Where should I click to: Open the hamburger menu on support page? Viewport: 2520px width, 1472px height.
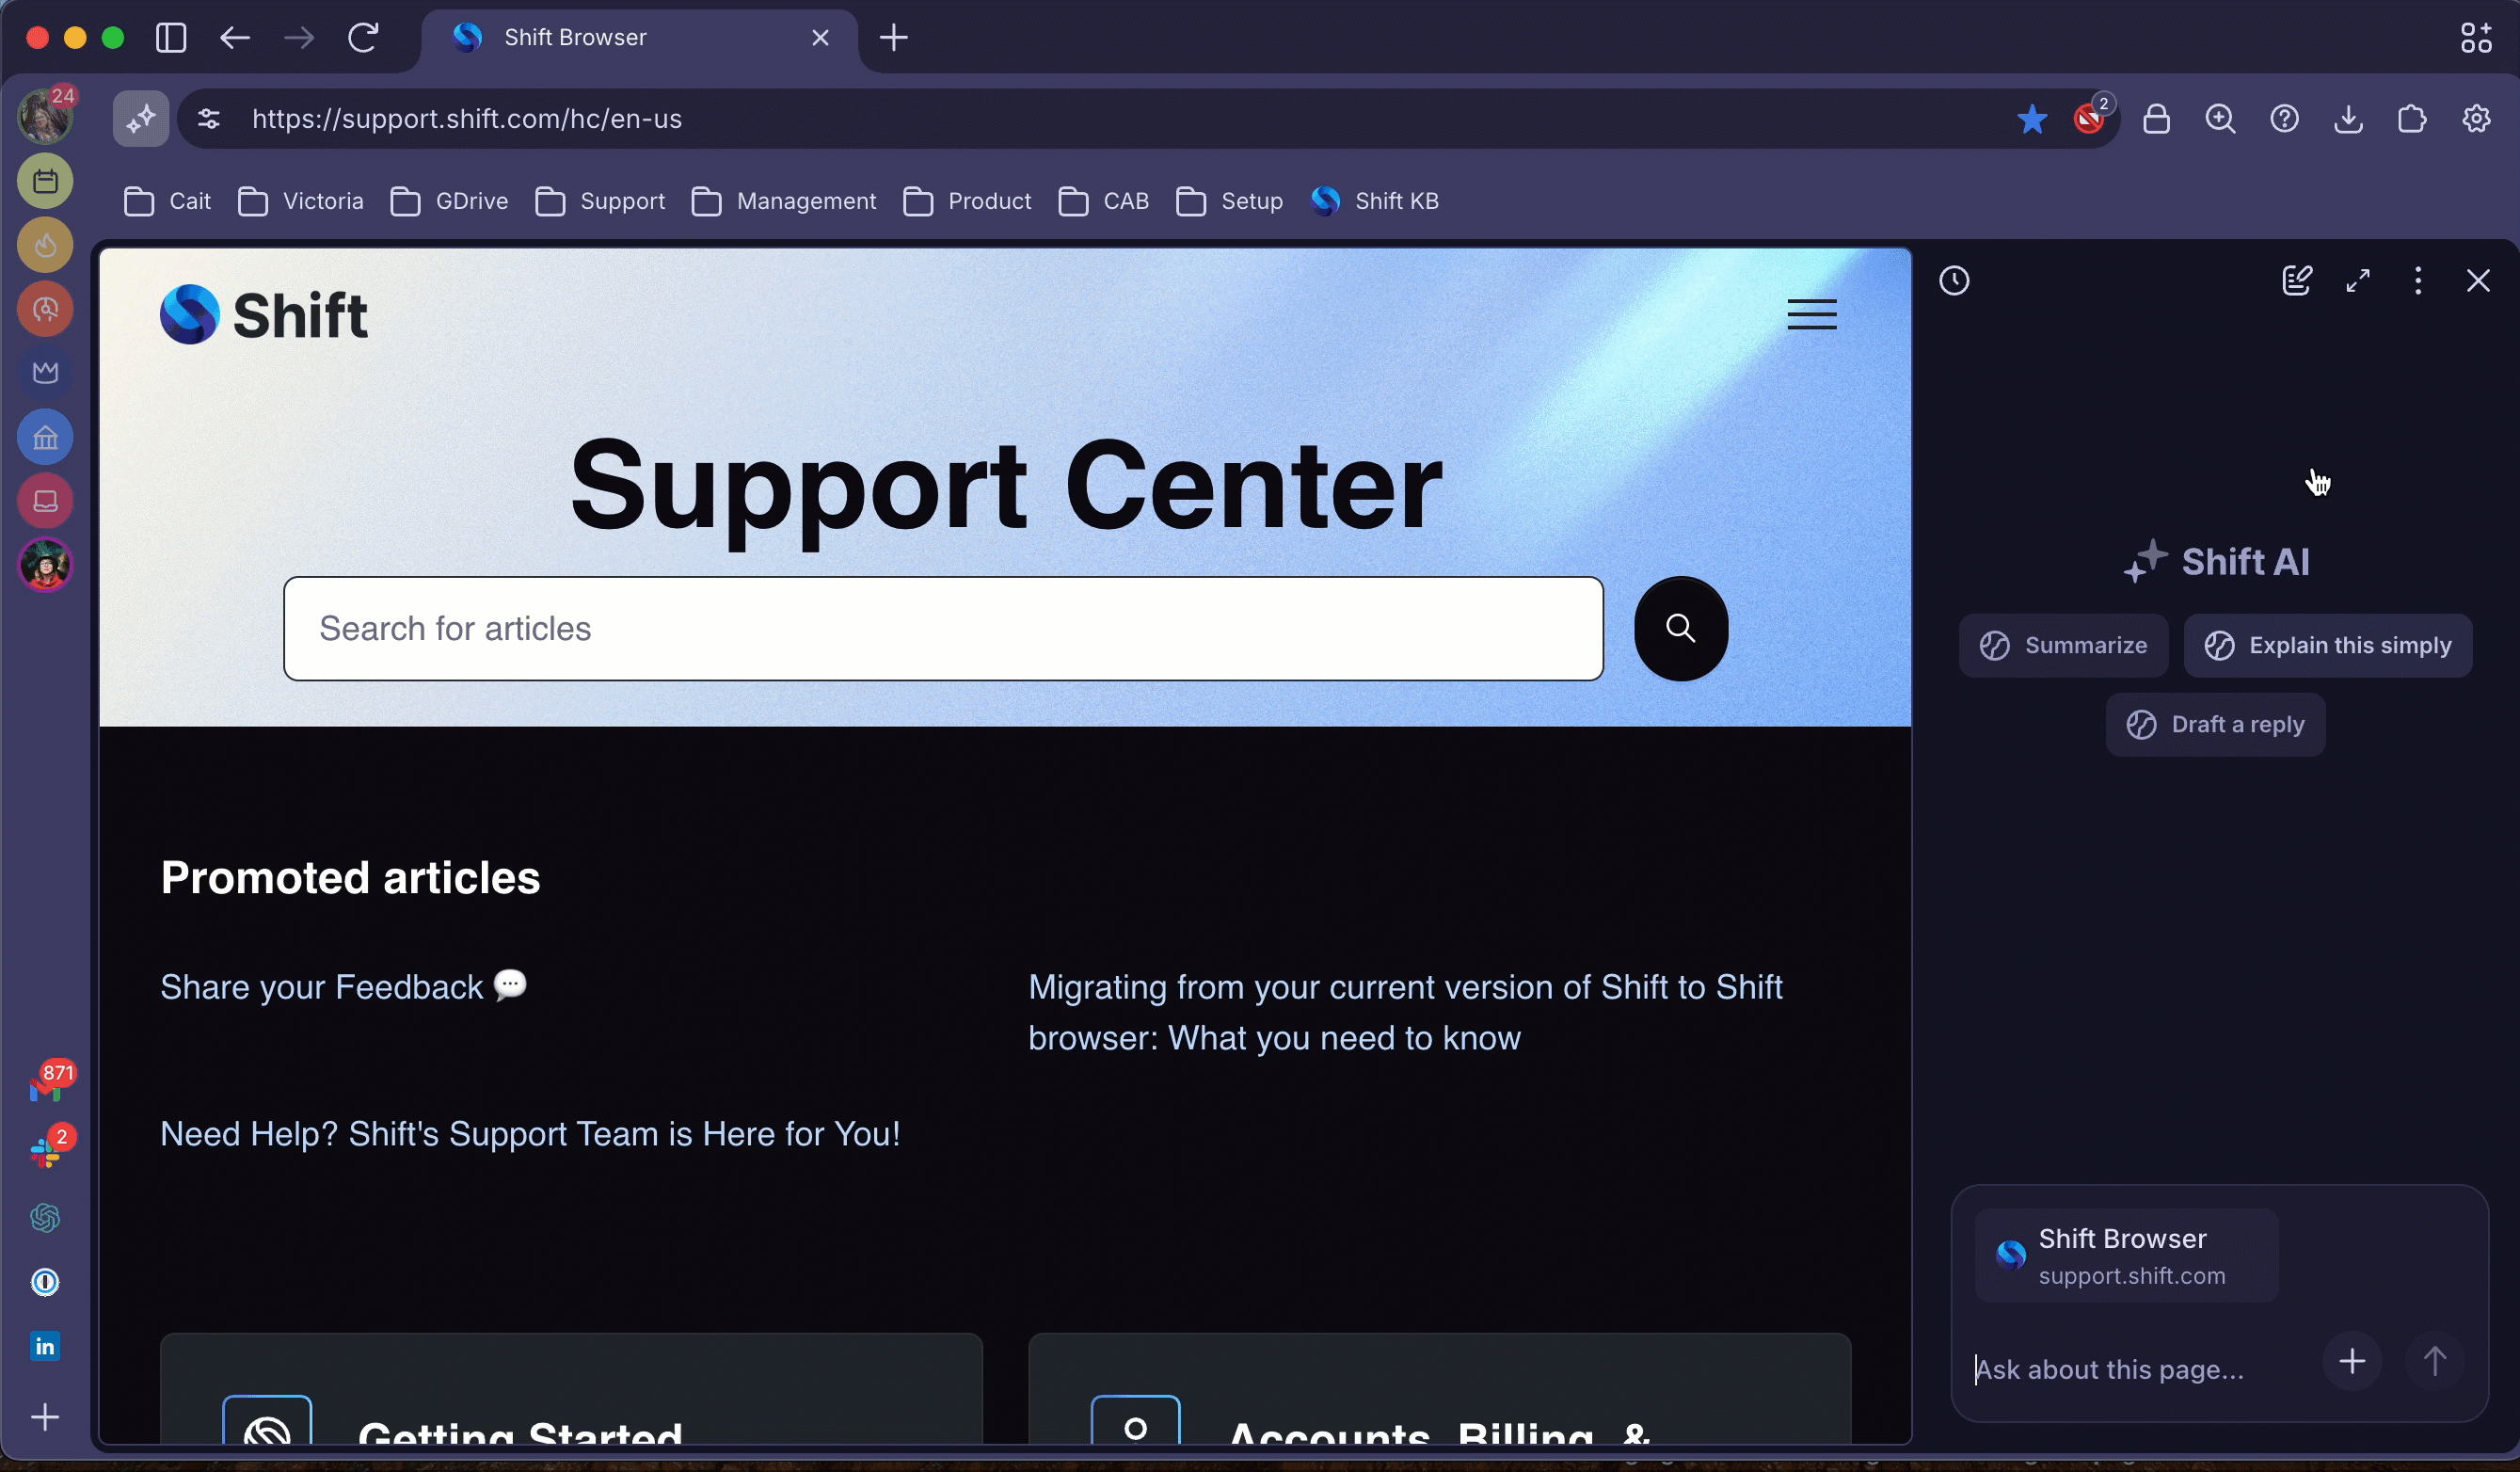[1812, 315]
